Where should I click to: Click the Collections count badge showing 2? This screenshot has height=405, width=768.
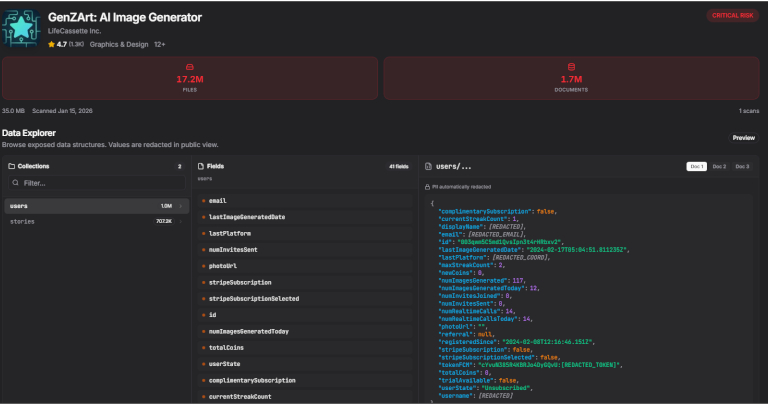180,167
